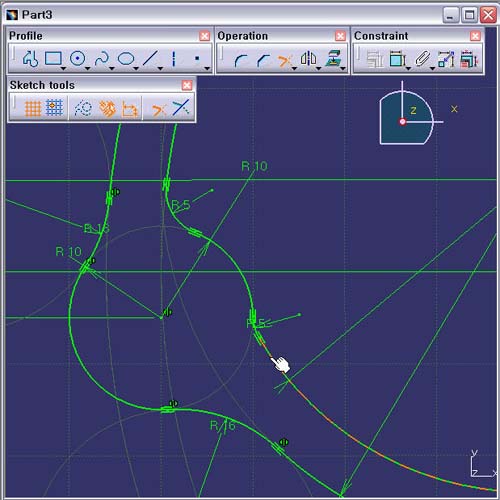This screenshot has height=500, width=500.
Task: Toggle the Grid display in Sketch tools
Action: (33, 109)
